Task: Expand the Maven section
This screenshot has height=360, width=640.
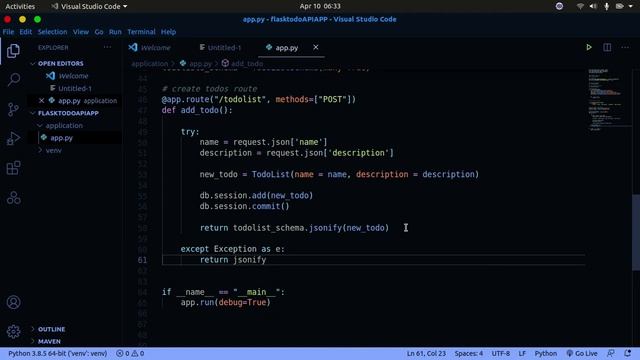Action: point(49,341)
